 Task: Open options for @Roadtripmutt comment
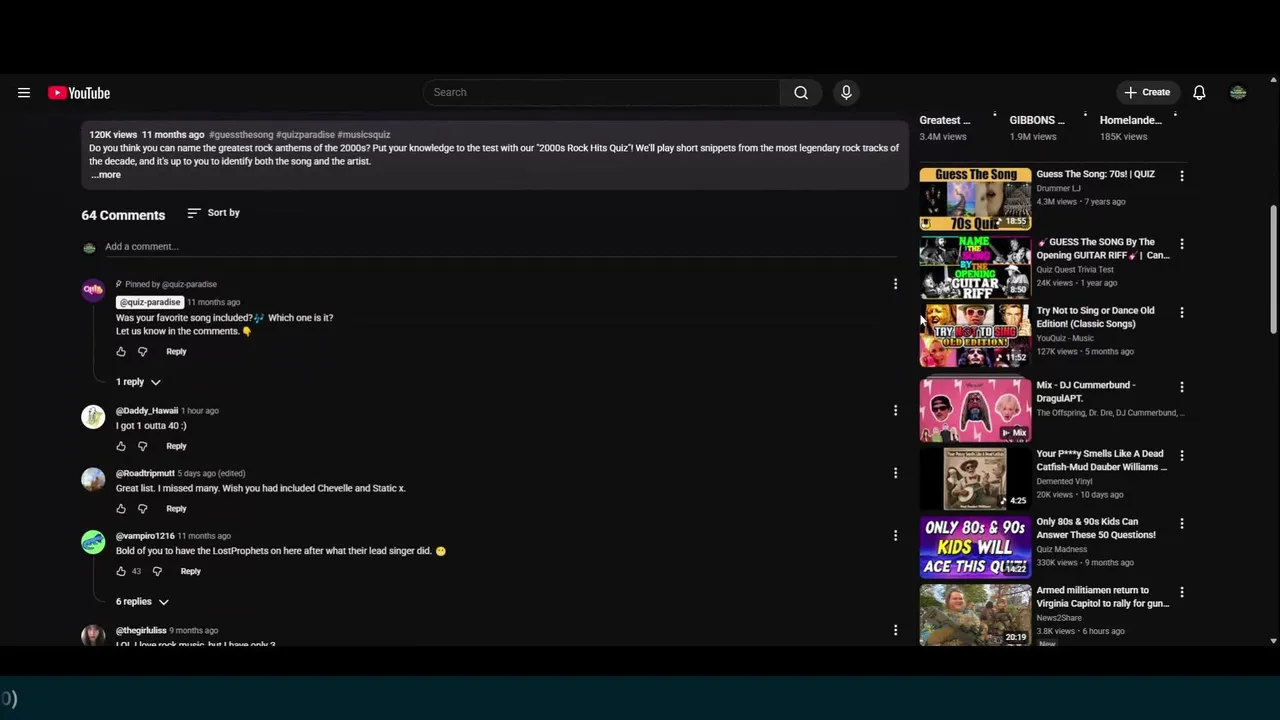[895, 474]
